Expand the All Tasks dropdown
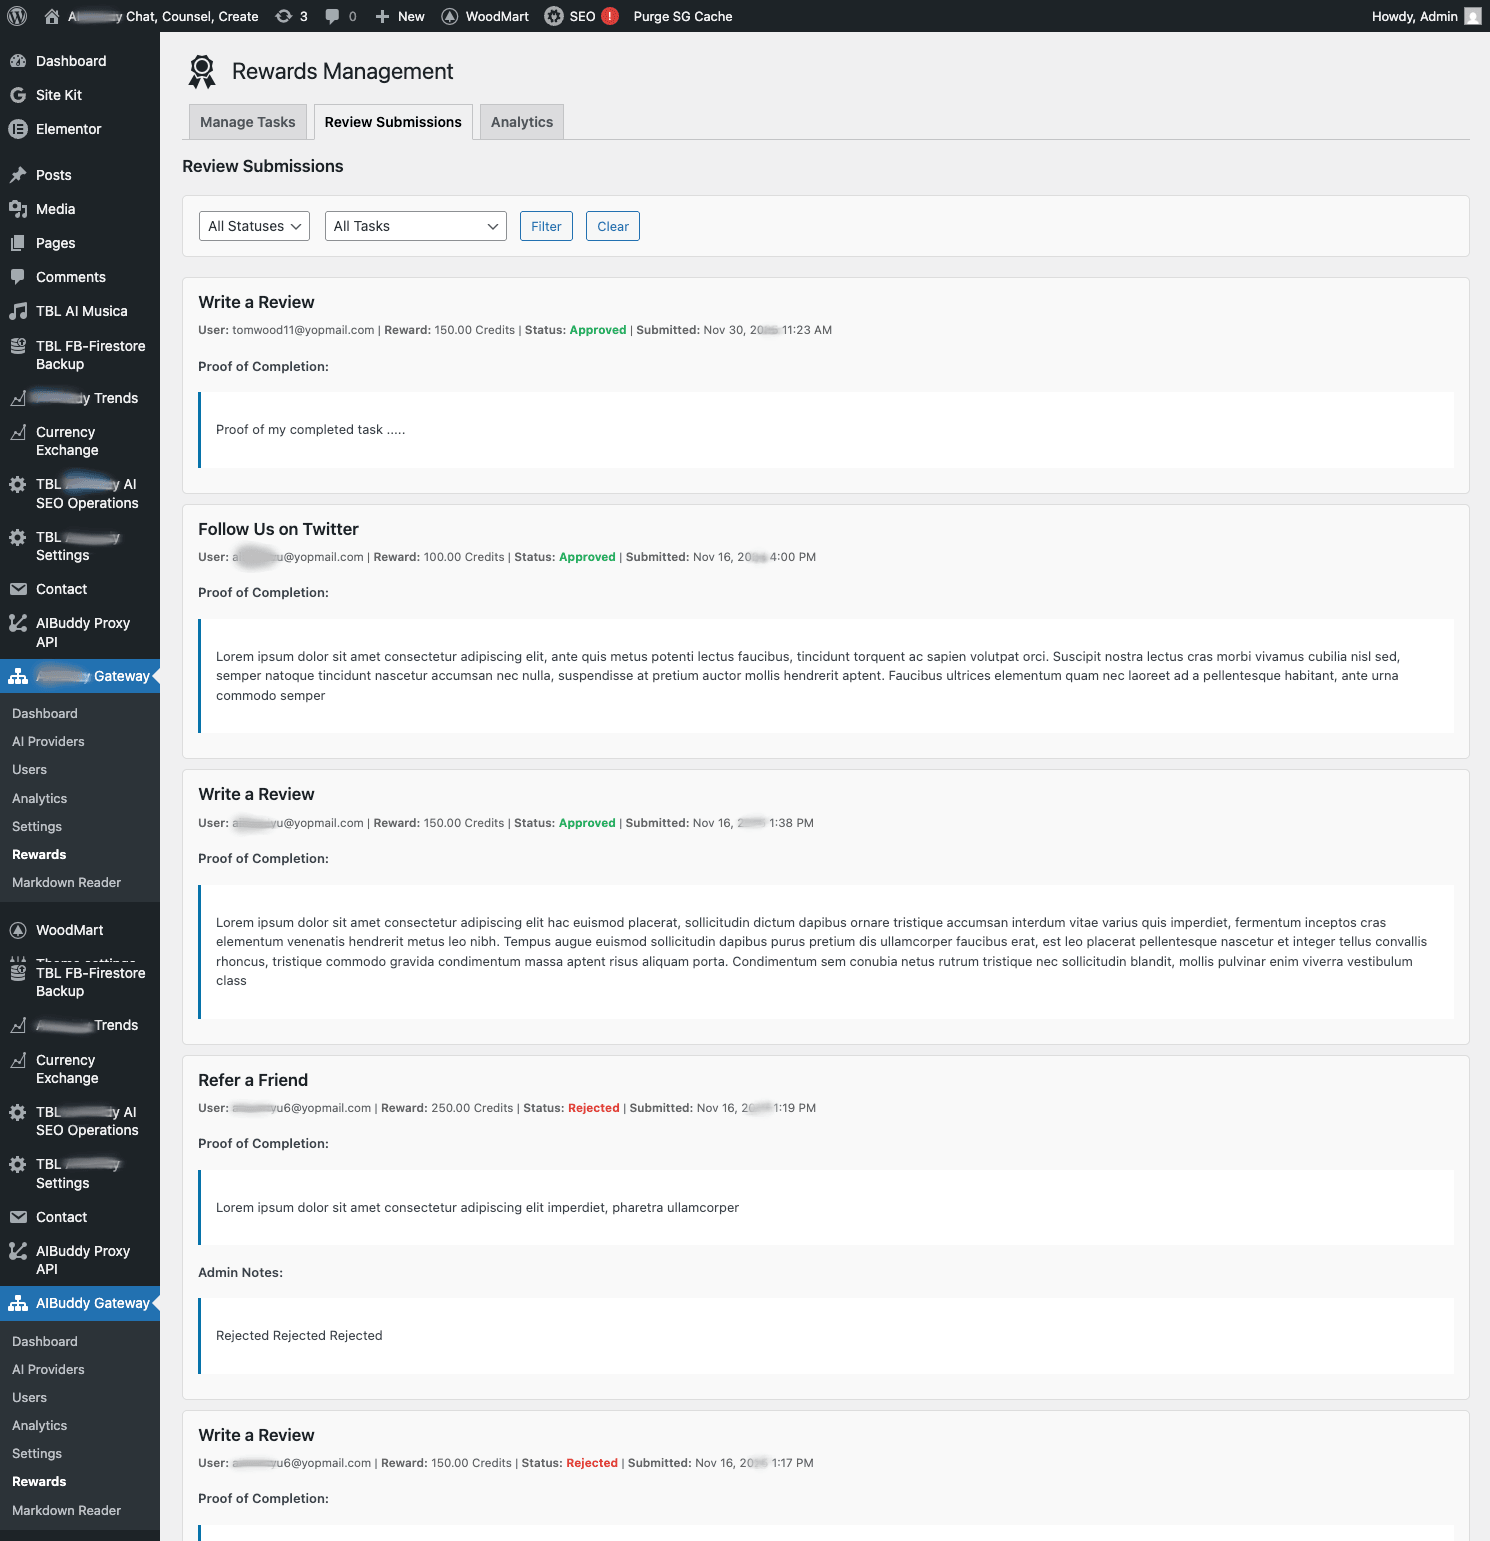Viewport: 1490px width, 1541px height. point(415,226)
